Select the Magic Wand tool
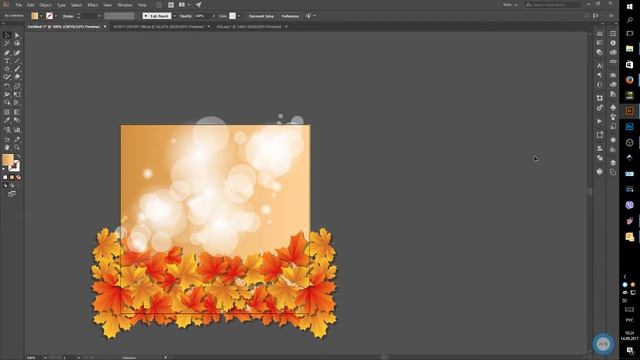The height and width of the screenshot is (360, 640). click(x=7, y=43)
